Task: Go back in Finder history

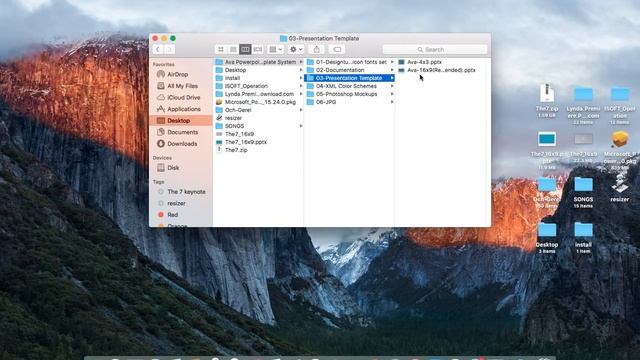Action: tap(158, 49)
